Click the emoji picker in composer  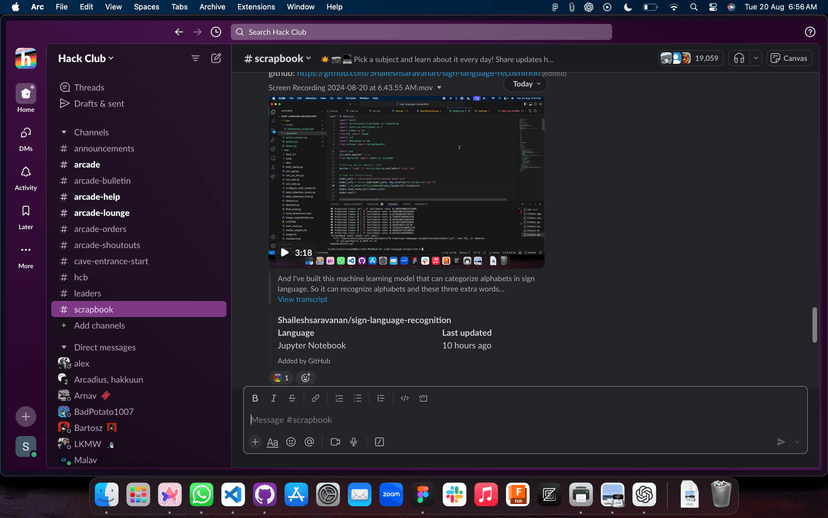click(x=291, y=442)
